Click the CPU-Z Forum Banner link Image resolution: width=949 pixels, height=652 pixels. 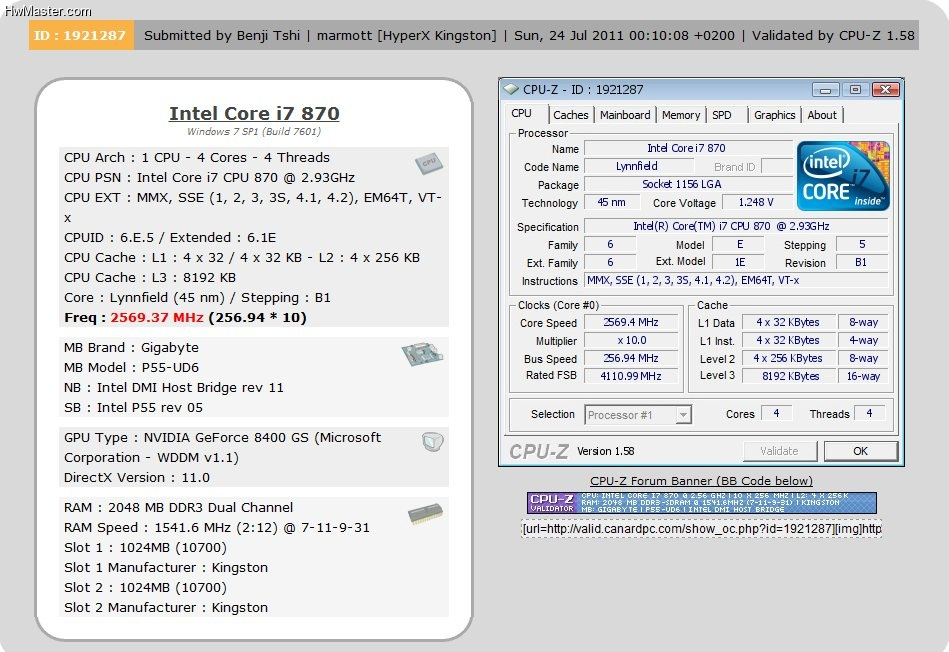701,481
